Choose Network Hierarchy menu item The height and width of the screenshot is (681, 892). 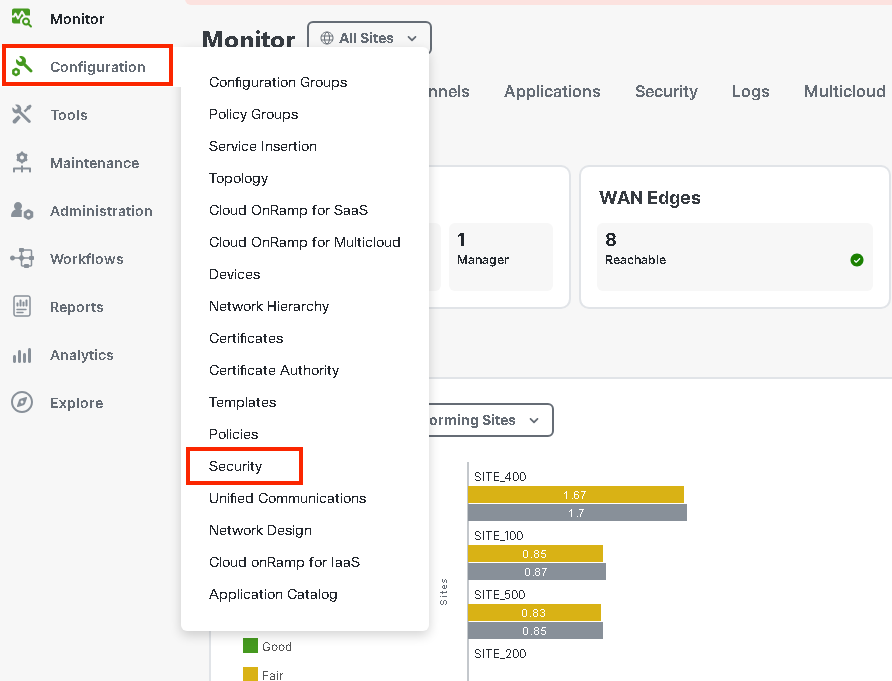(269, 307)
